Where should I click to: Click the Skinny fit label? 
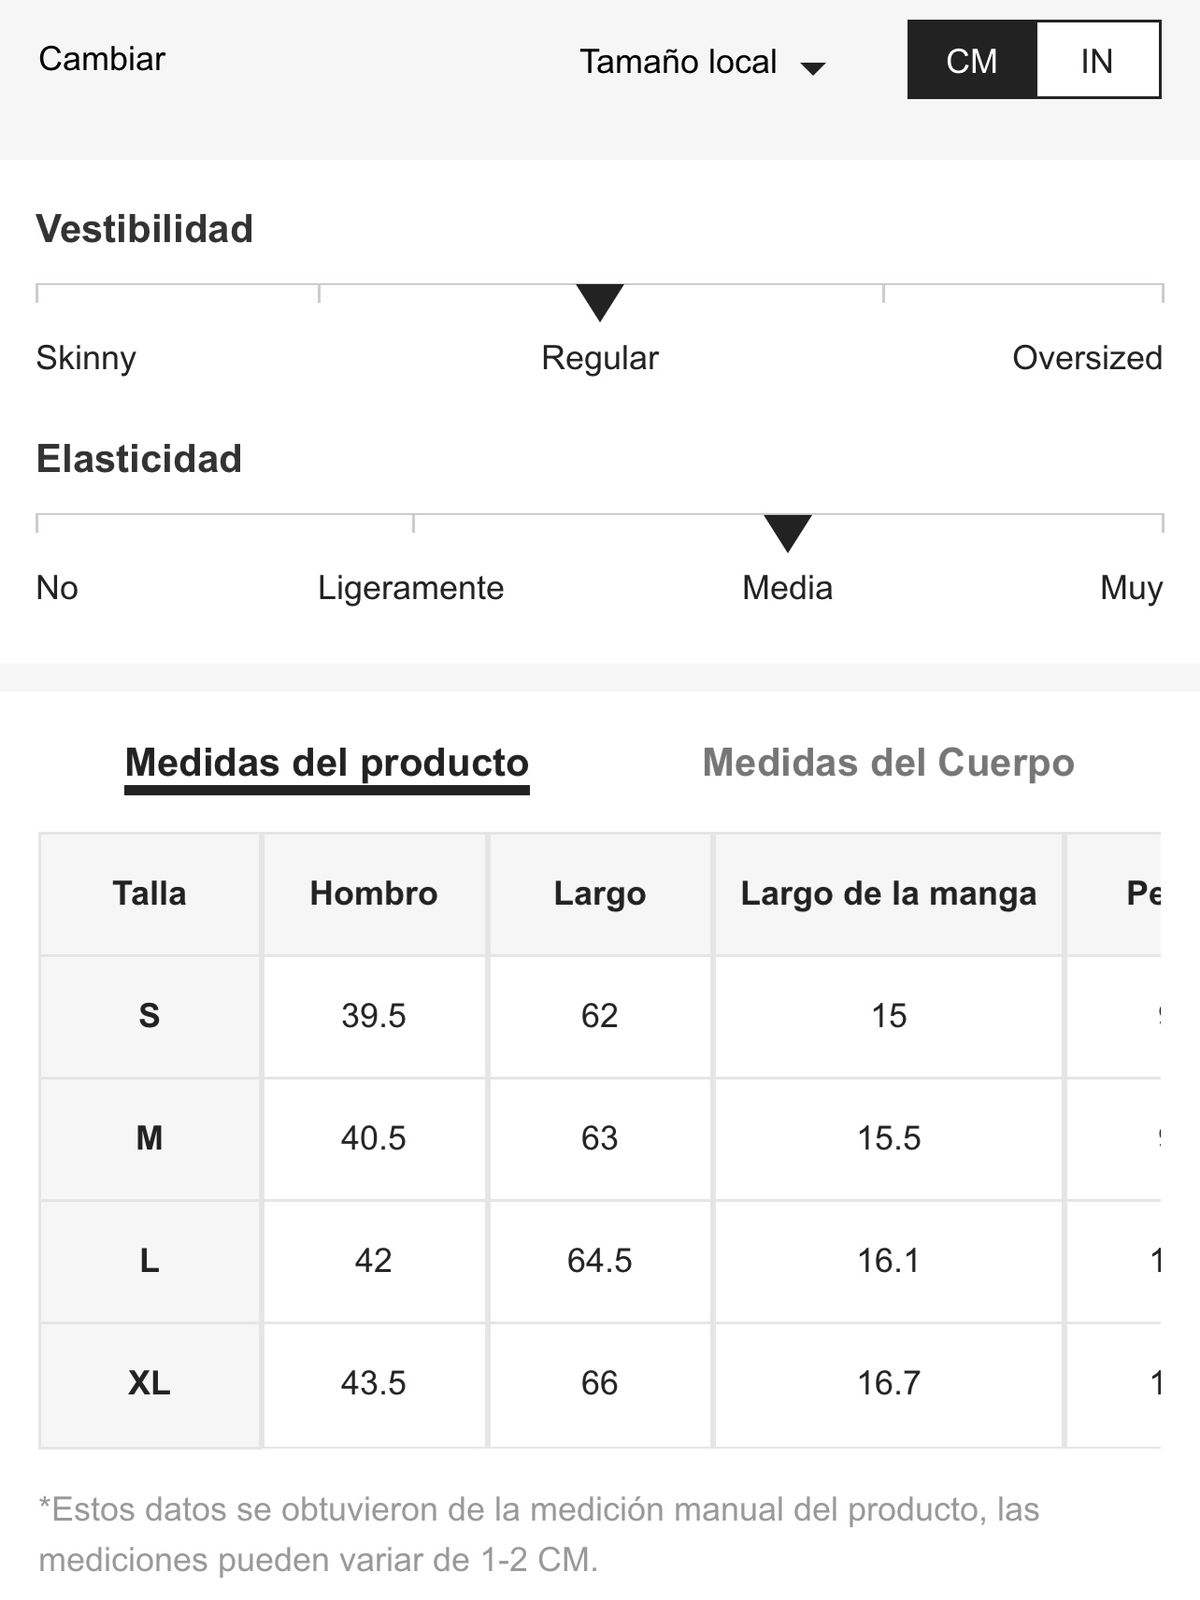pyautogui.click(x=86, y=358)
